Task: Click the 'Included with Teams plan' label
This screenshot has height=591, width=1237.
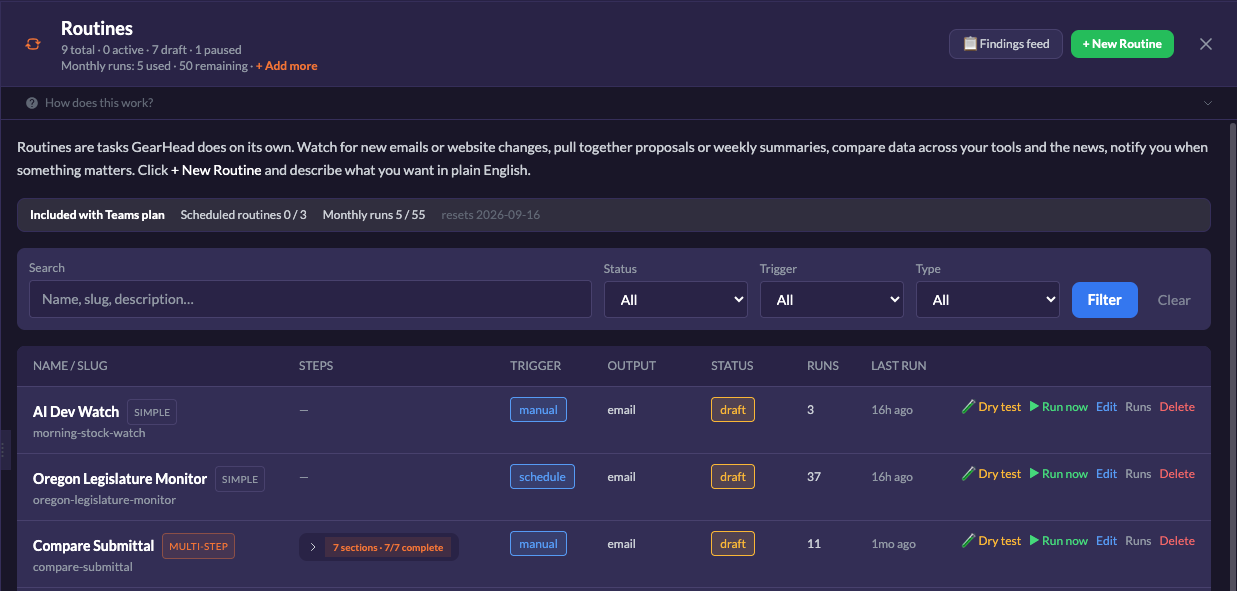Action: click(97, 215)
